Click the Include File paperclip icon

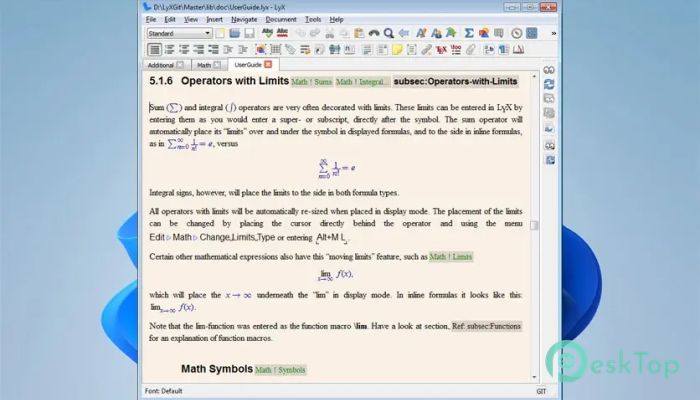(471, 50)
